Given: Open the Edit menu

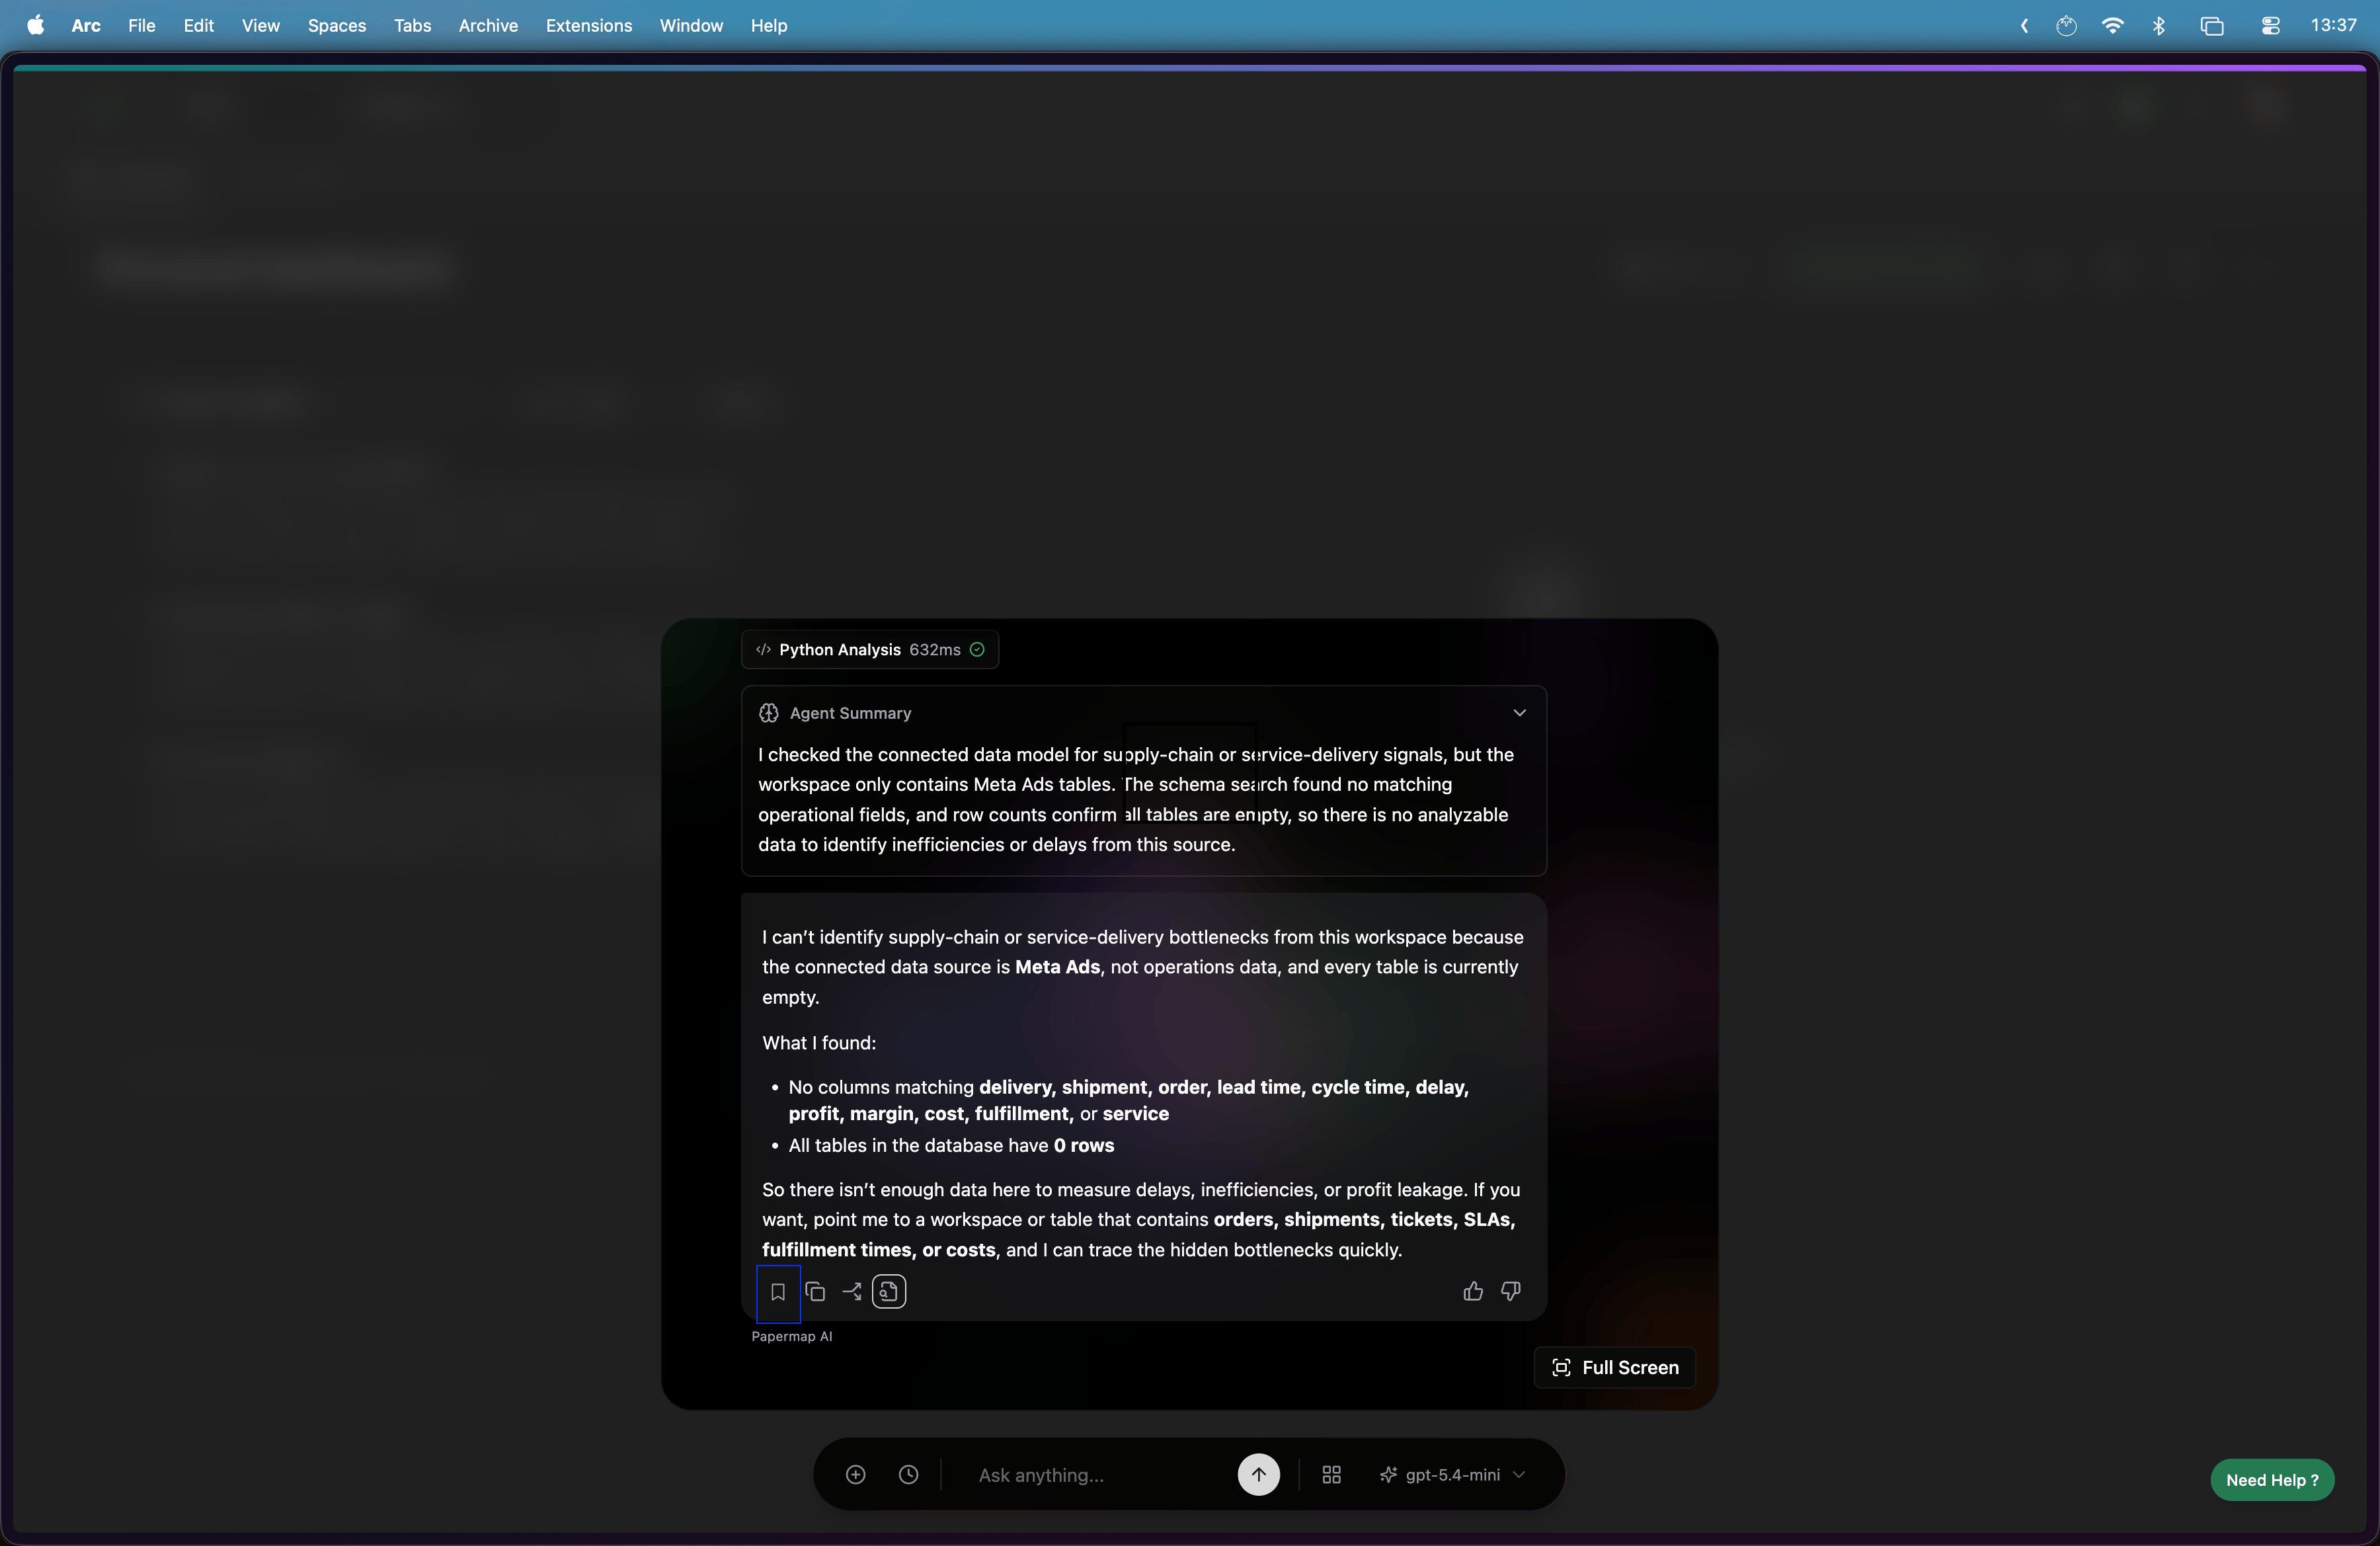Looking at the screenshot, I should (x=198, y=25).
